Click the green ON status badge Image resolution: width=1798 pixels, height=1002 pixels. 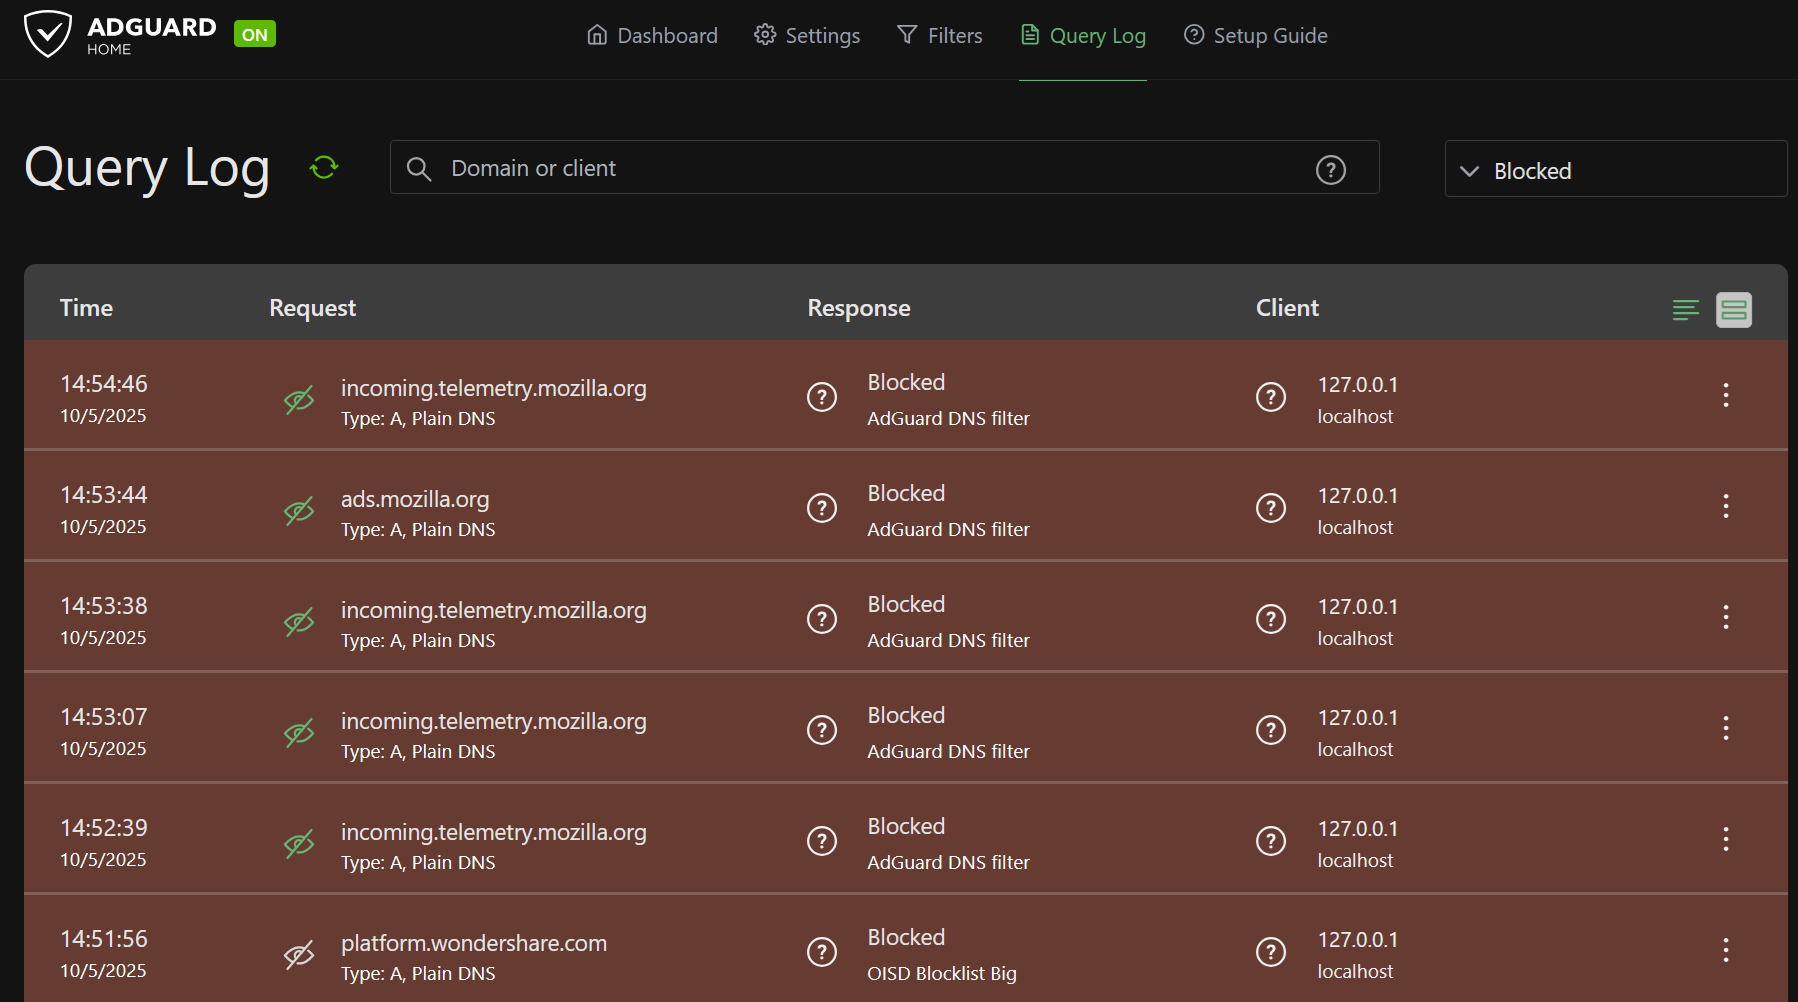pyautogui.click(x=254, y=33)
